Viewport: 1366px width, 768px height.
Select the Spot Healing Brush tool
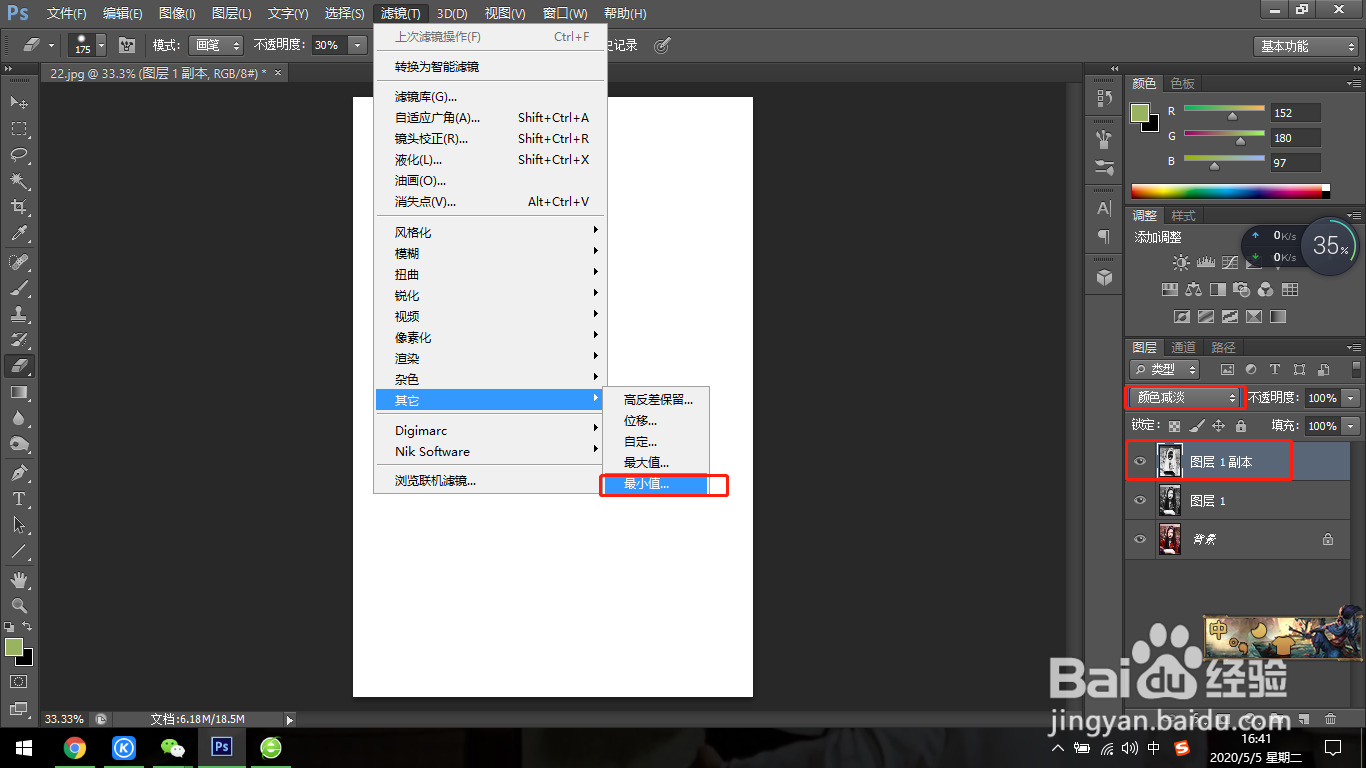[x=19, y=262]
